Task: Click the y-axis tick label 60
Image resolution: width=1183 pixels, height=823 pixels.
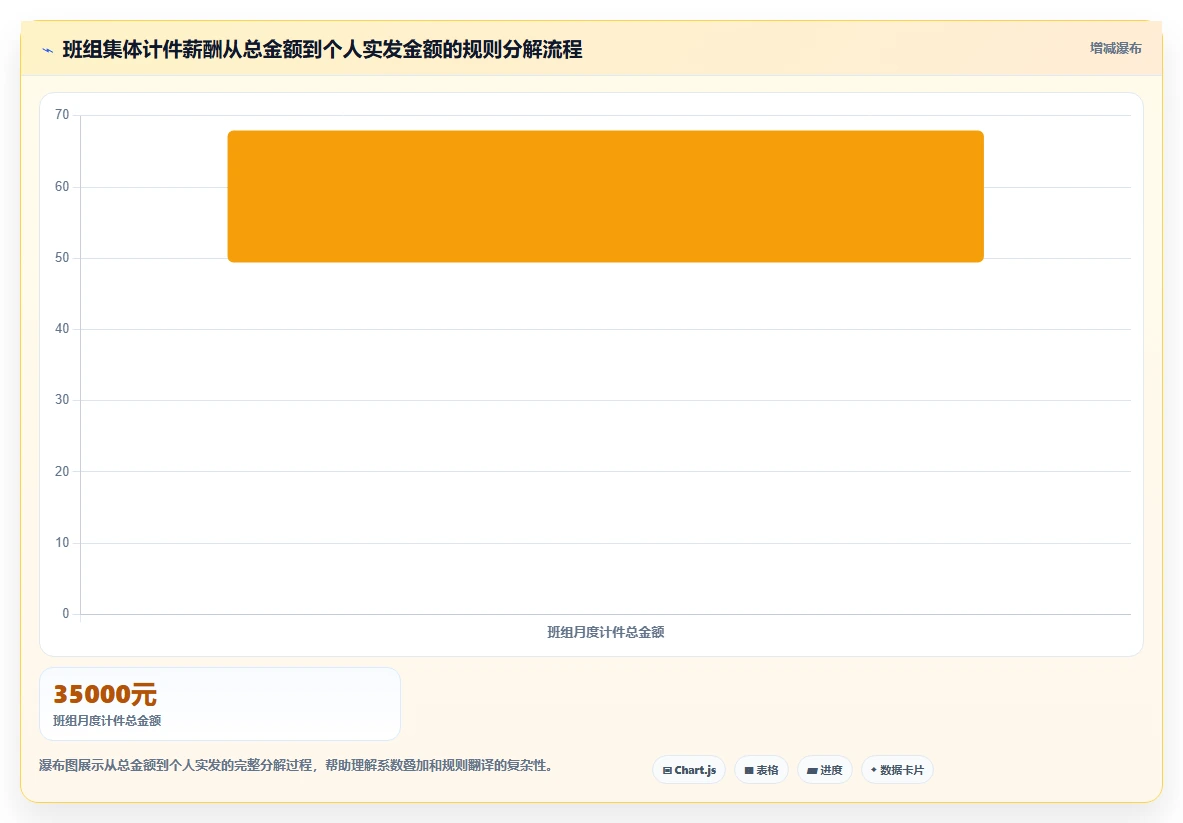Action: (x=62, y=186)
